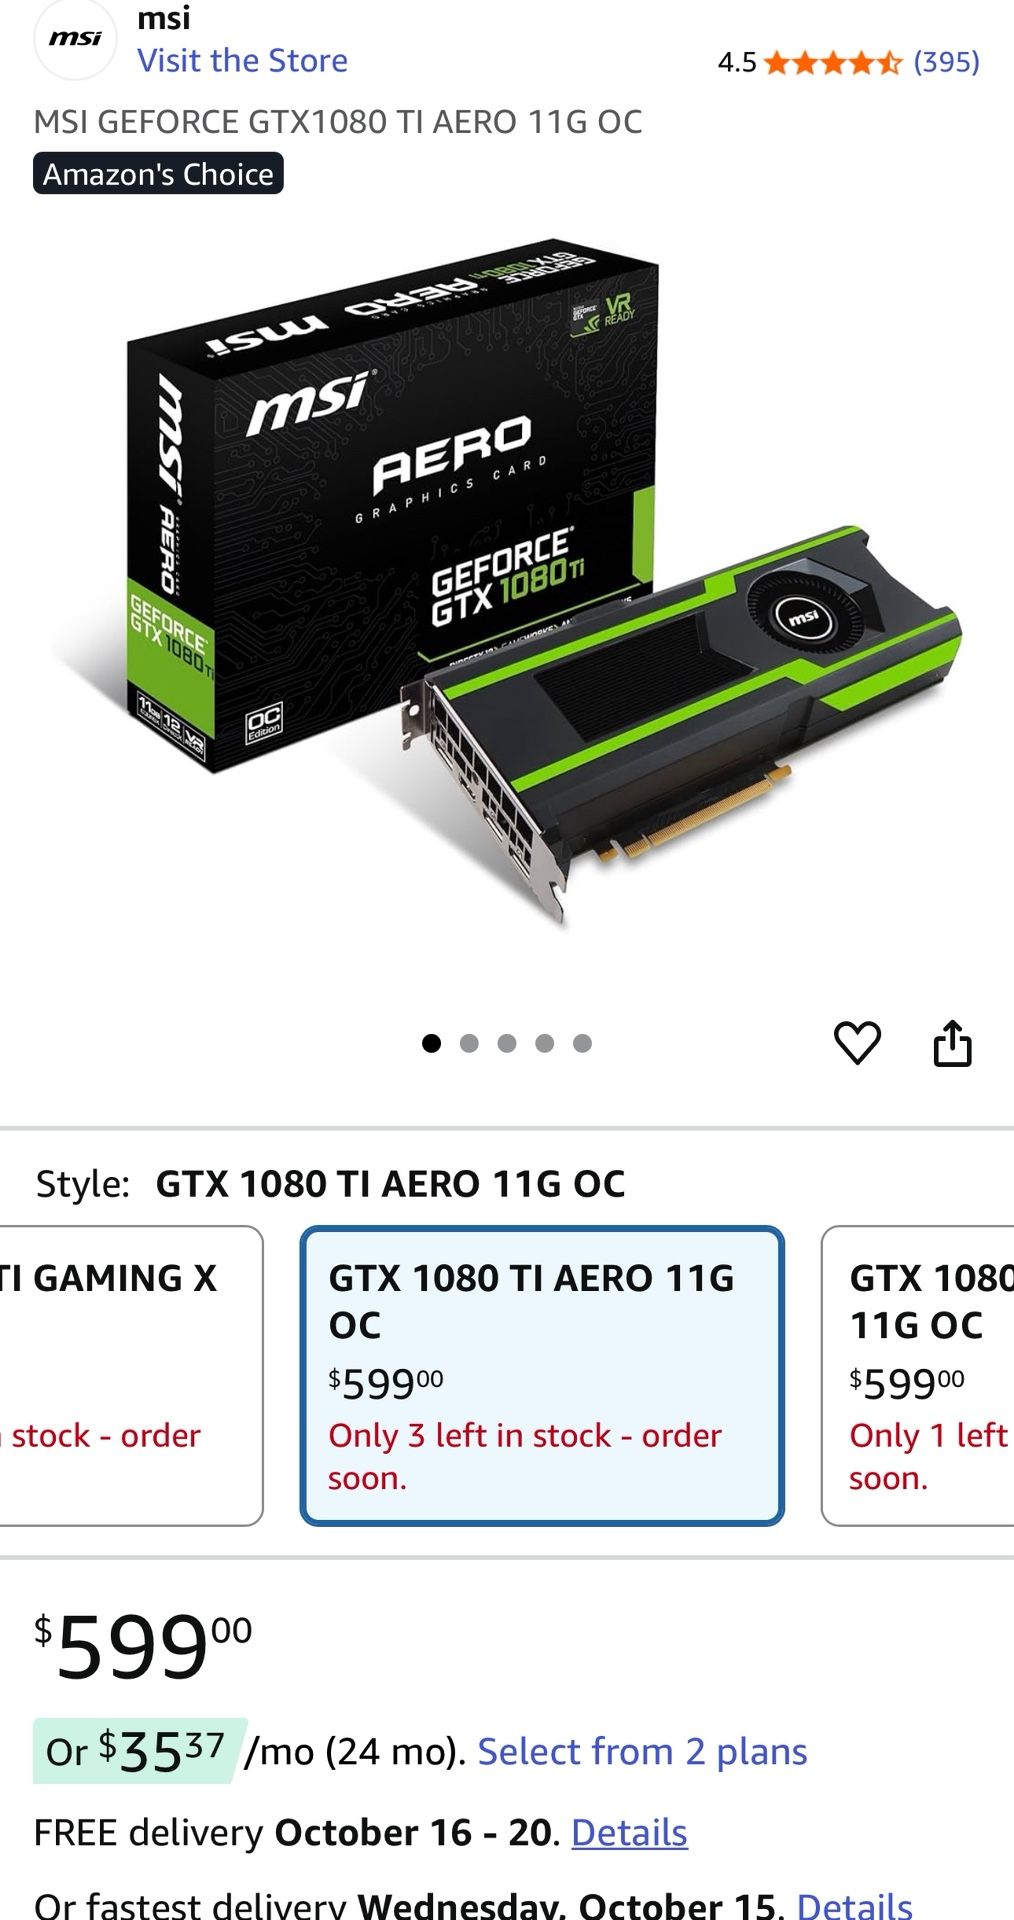This screenshot has height=1920, width=1014.
Task: Tap the Amazon's Choice badge
Action: [x=158, y=174]
